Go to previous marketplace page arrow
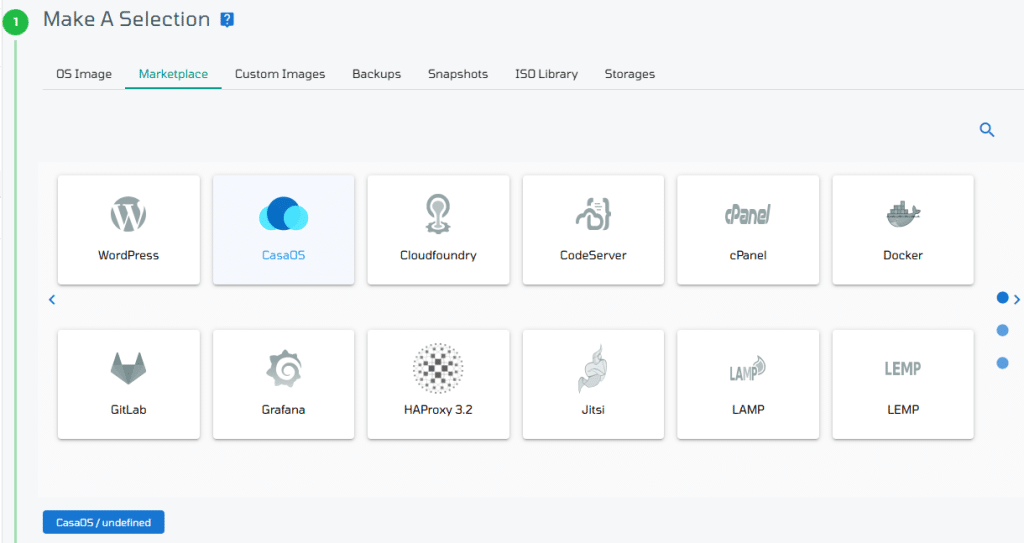 coord(52,300)
